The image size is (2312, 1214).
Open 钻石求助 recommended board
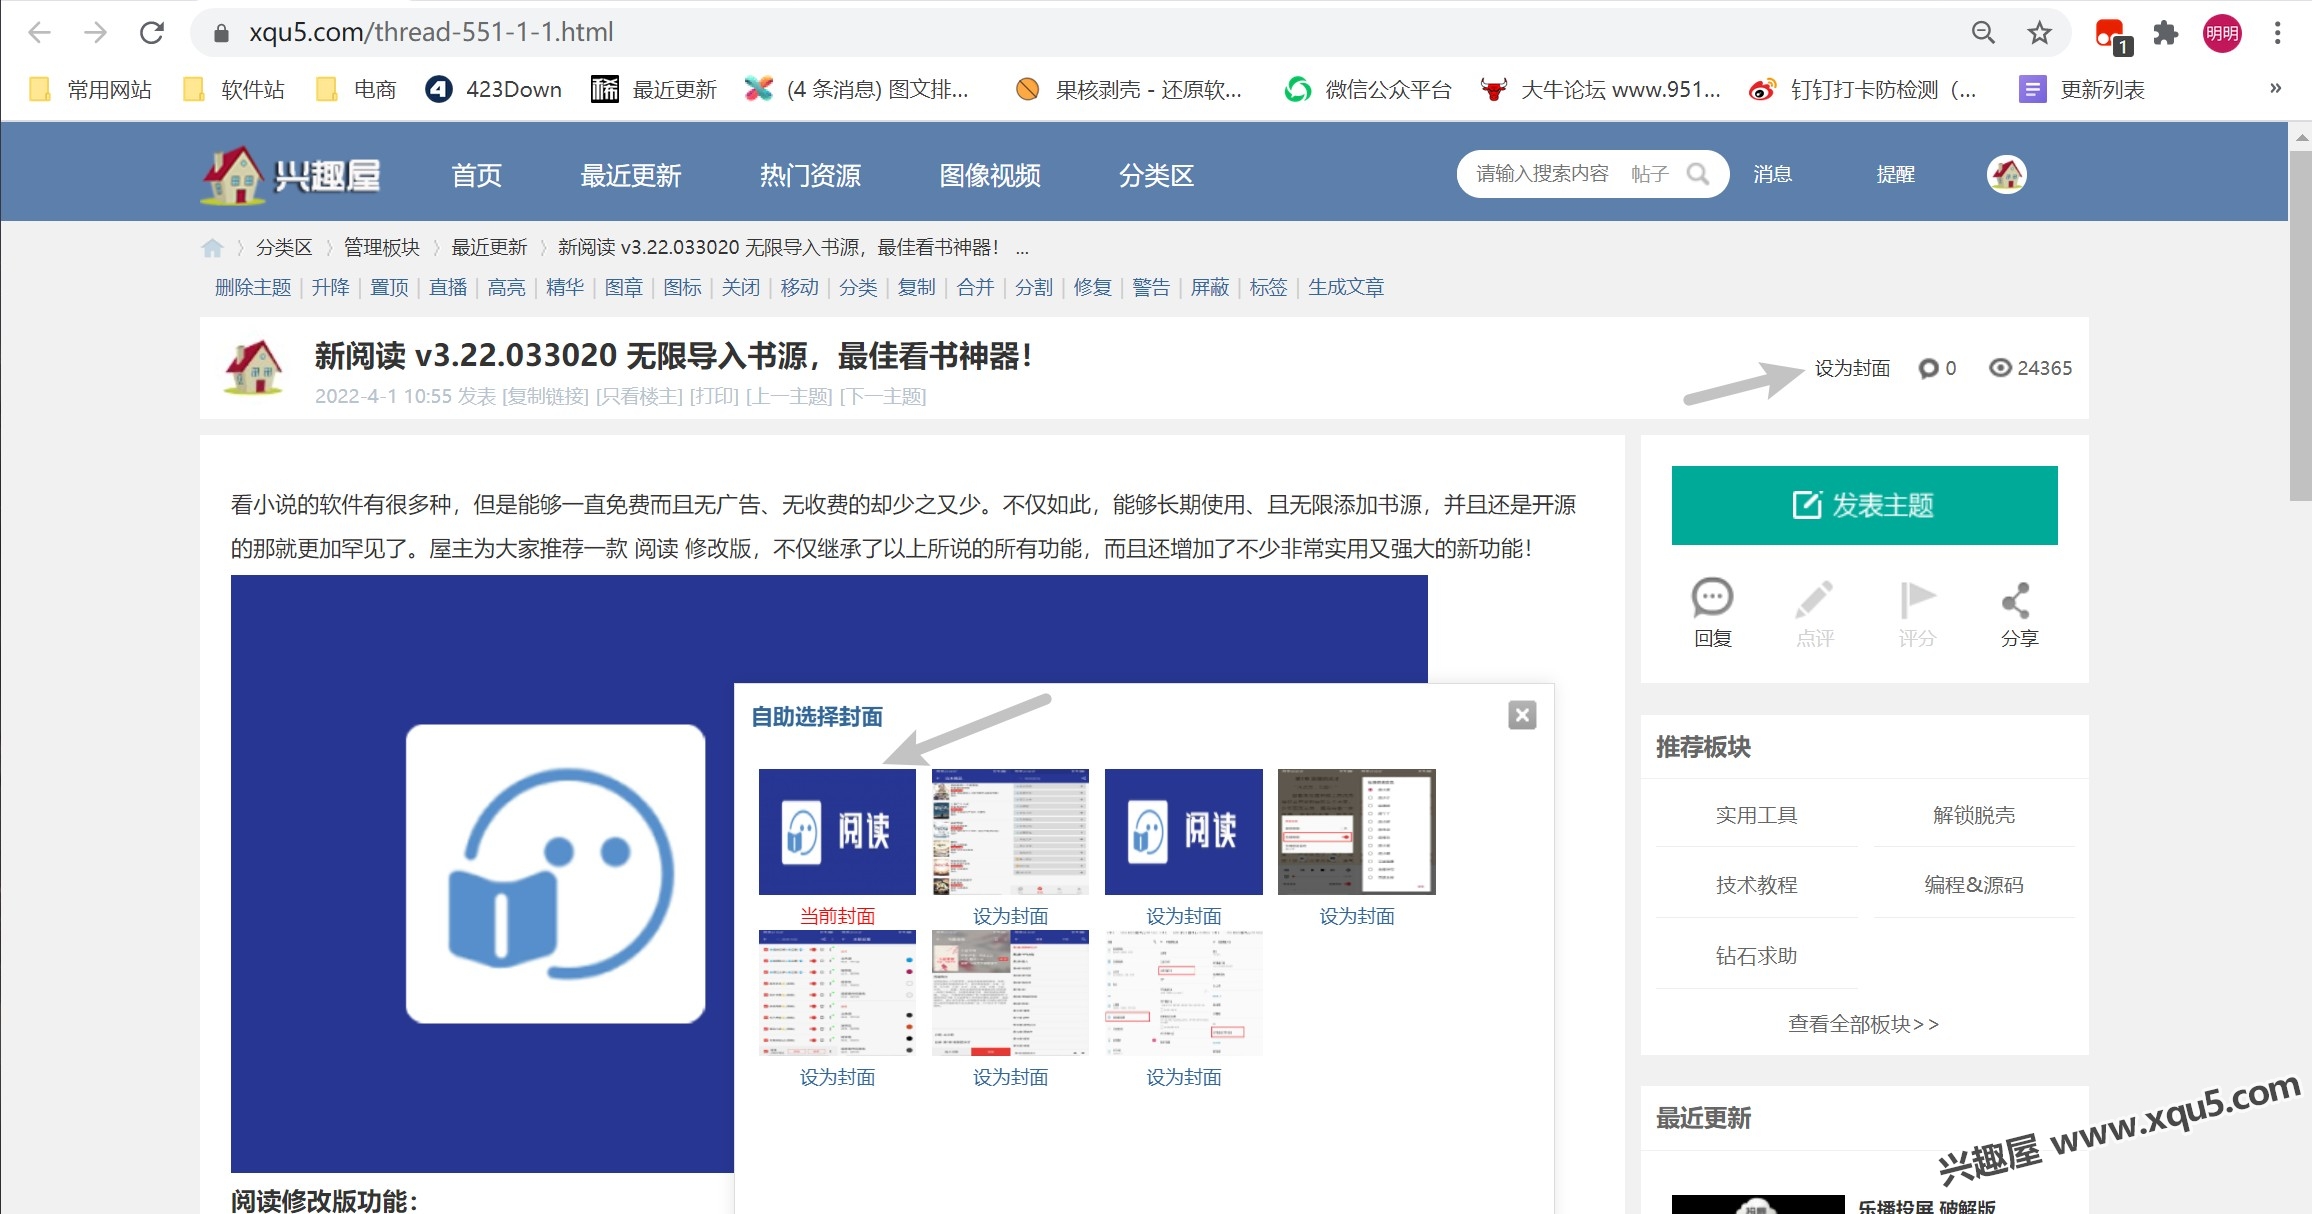pos(1756,956)
